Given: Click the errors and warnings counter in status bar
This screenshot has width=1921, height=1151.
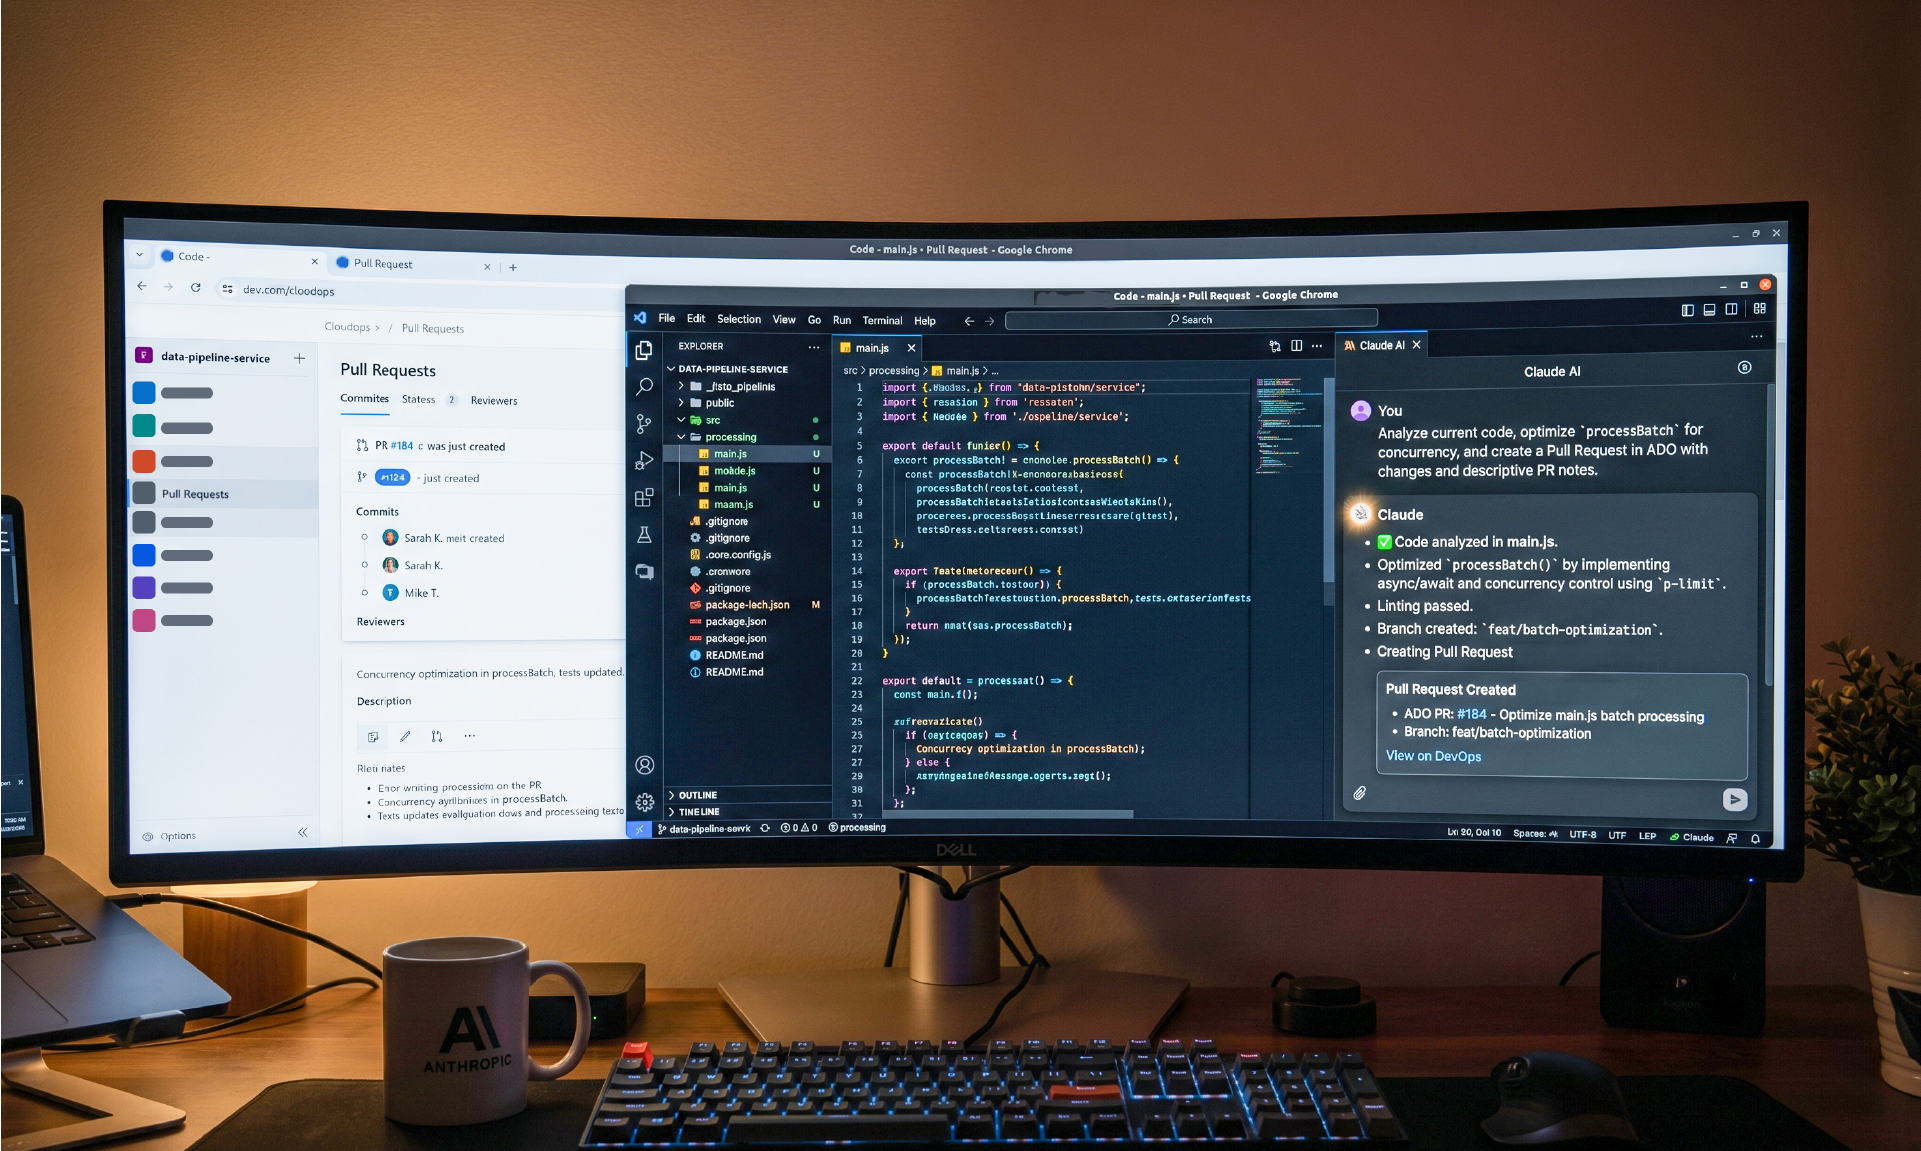Looking at the screenshot, I should pyautogui.click(x=799, y=828).
